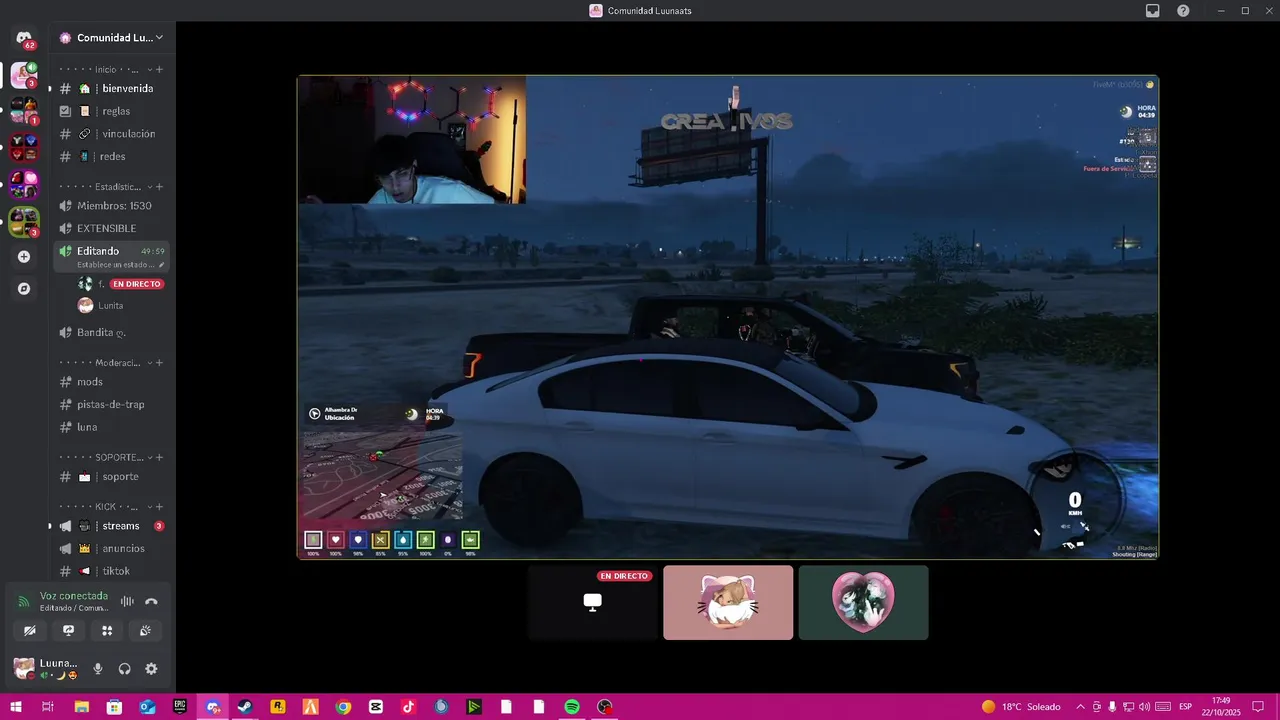This screenshot has height=720, width=1280.
Task: Mute the microphone in user panel
Action: tap(98, 669)
